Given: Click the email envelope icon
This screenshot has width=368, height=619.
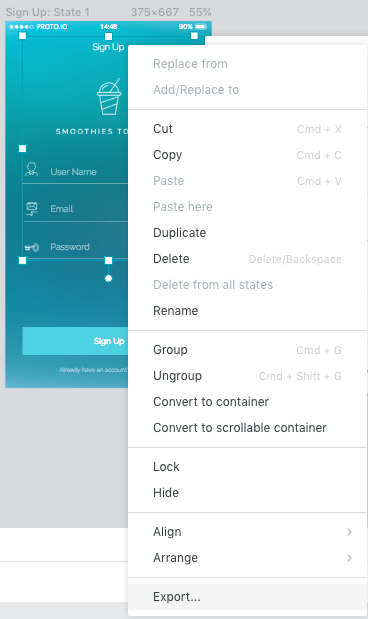Looking at the screenshot, I should (x=32, y=208).
